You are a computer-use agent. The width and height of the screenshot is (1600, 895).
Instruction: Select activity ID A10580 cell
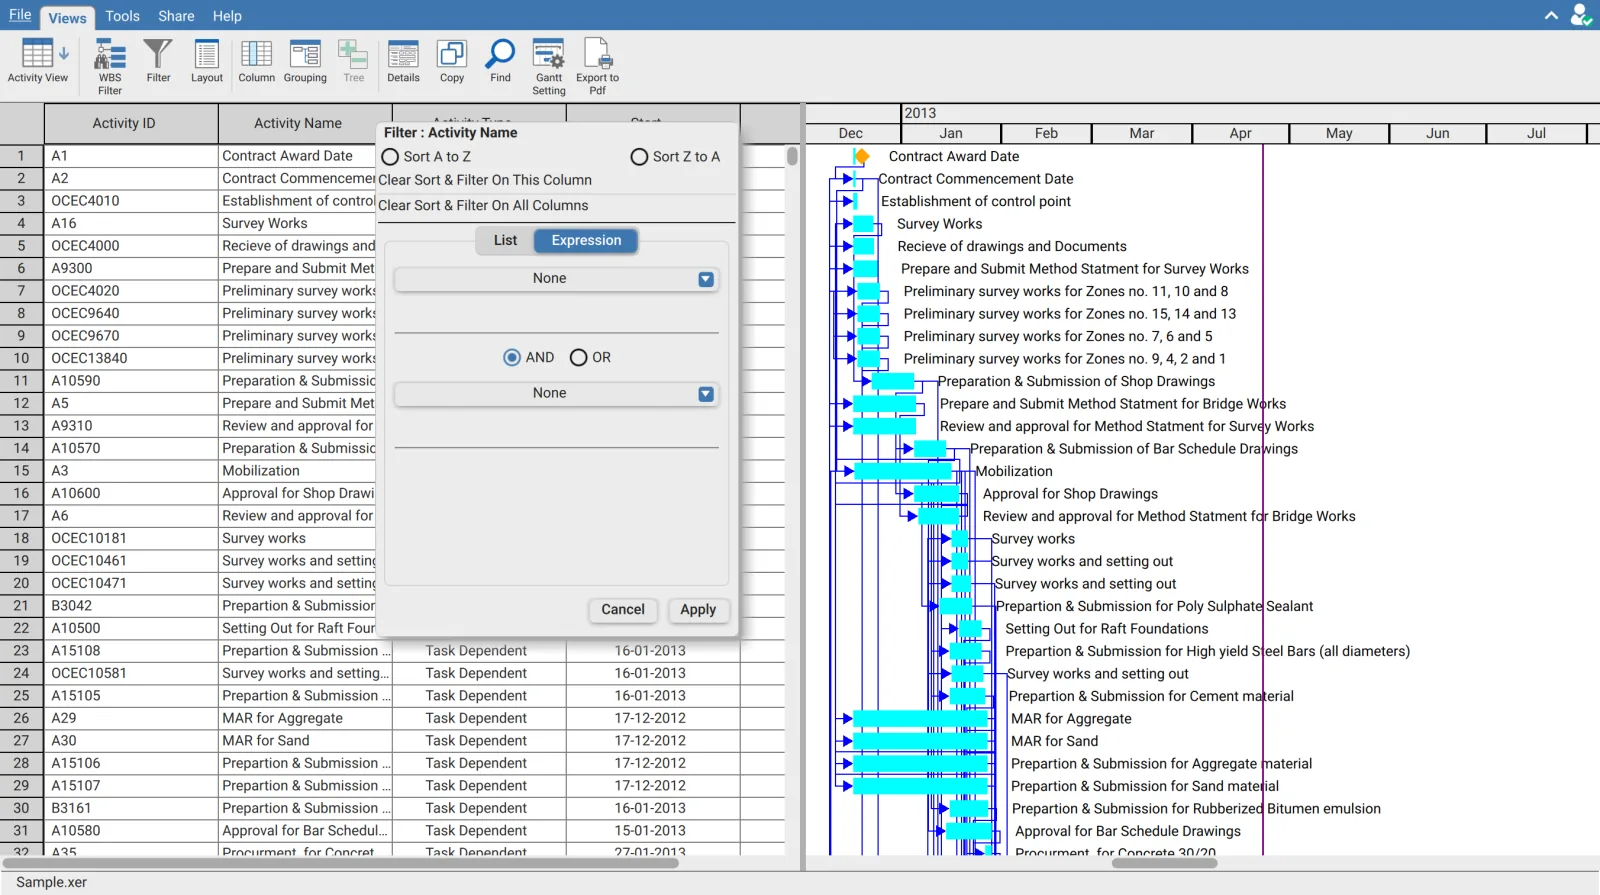click(131, 831)
